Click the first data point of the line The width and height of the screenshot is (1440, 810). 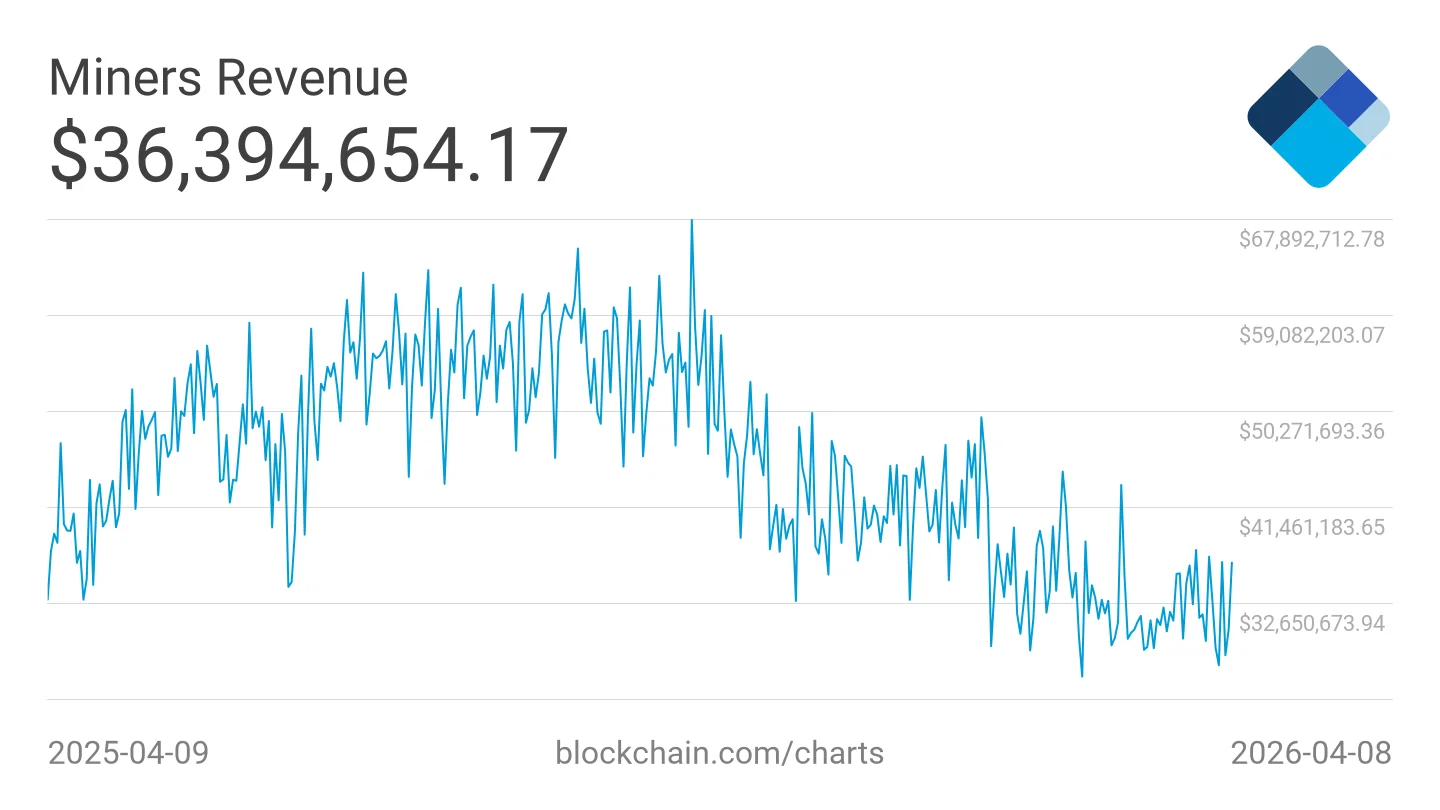48,599
